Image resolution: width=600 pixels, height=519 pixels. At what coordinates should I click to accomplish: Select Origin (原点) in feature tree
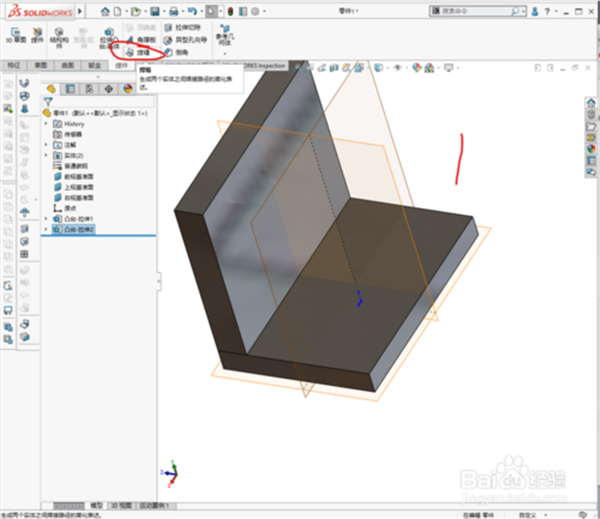pyautogui.click(x=65, y=208)
